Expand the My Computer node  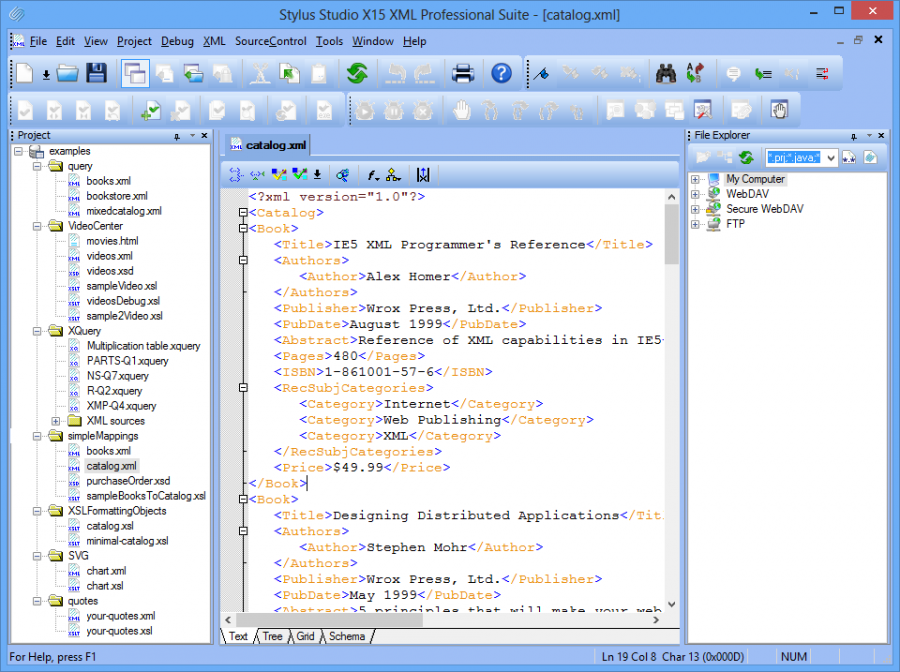pyautogui.click(x=694, y=180)
